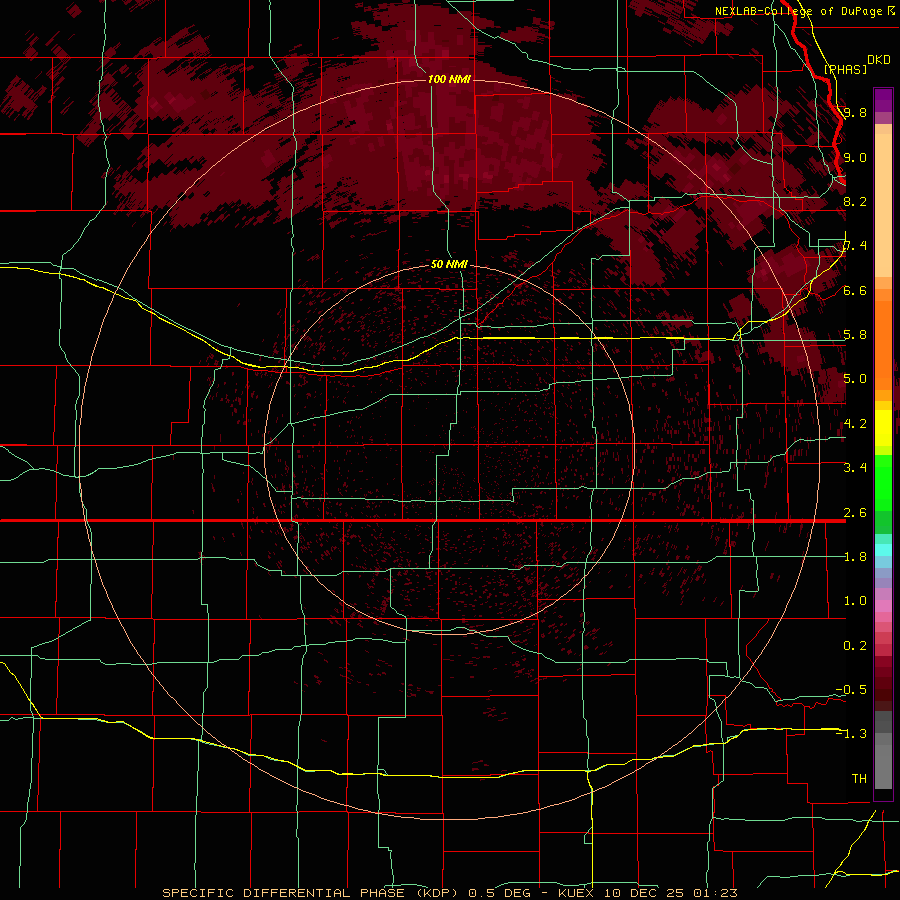Click the -1.3 value on color scale
The image size is (900, 900).
pos(851,734)
